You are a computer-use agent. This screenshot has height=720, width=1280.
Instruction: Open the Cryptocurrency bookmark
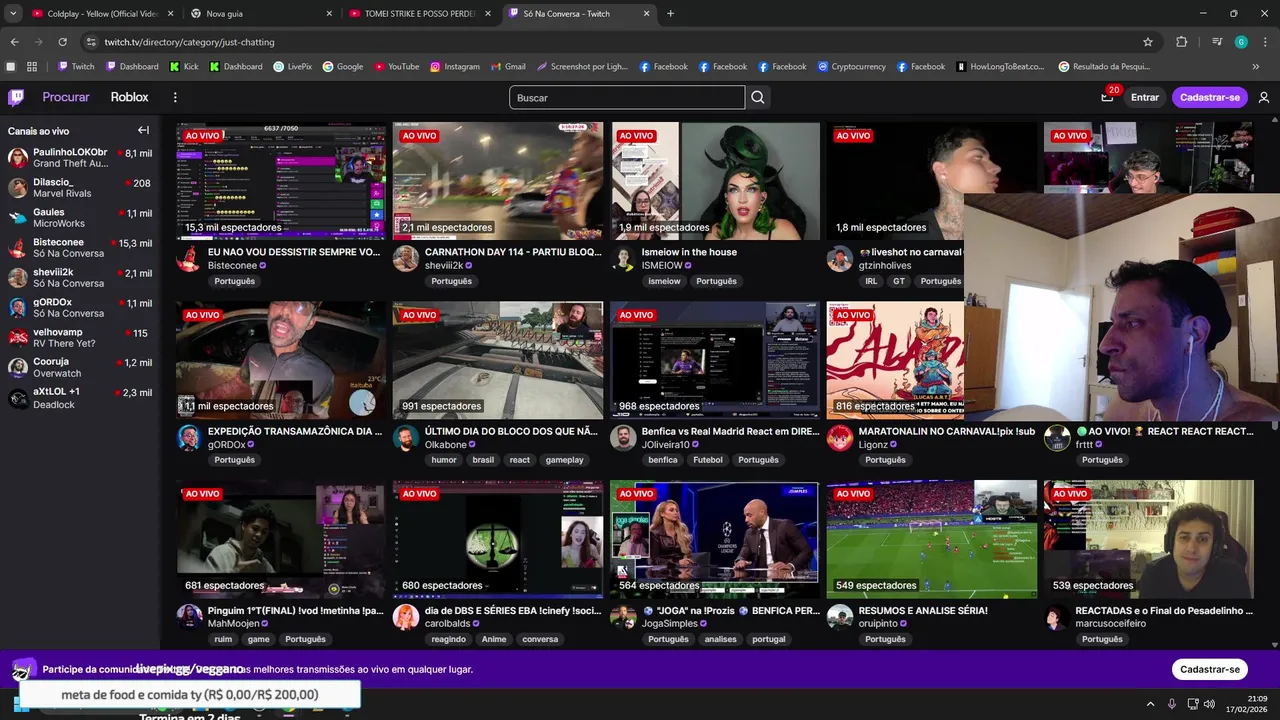click(852, 67)
